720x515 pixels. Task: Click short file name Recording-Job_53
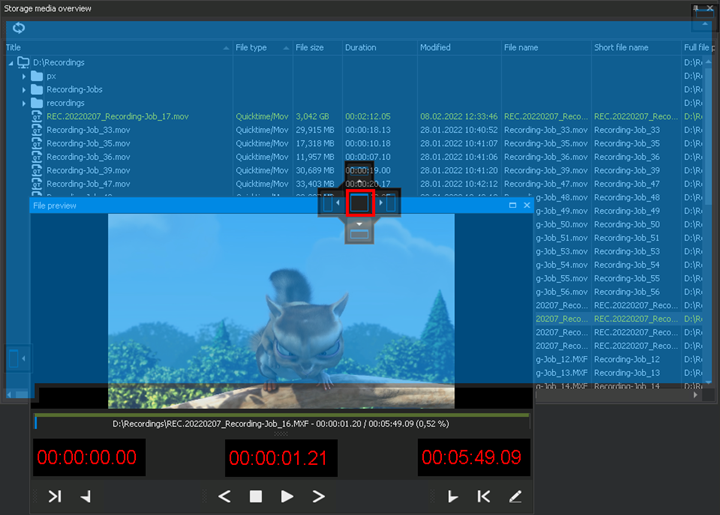pyautogui.click(x=627, y=252)
